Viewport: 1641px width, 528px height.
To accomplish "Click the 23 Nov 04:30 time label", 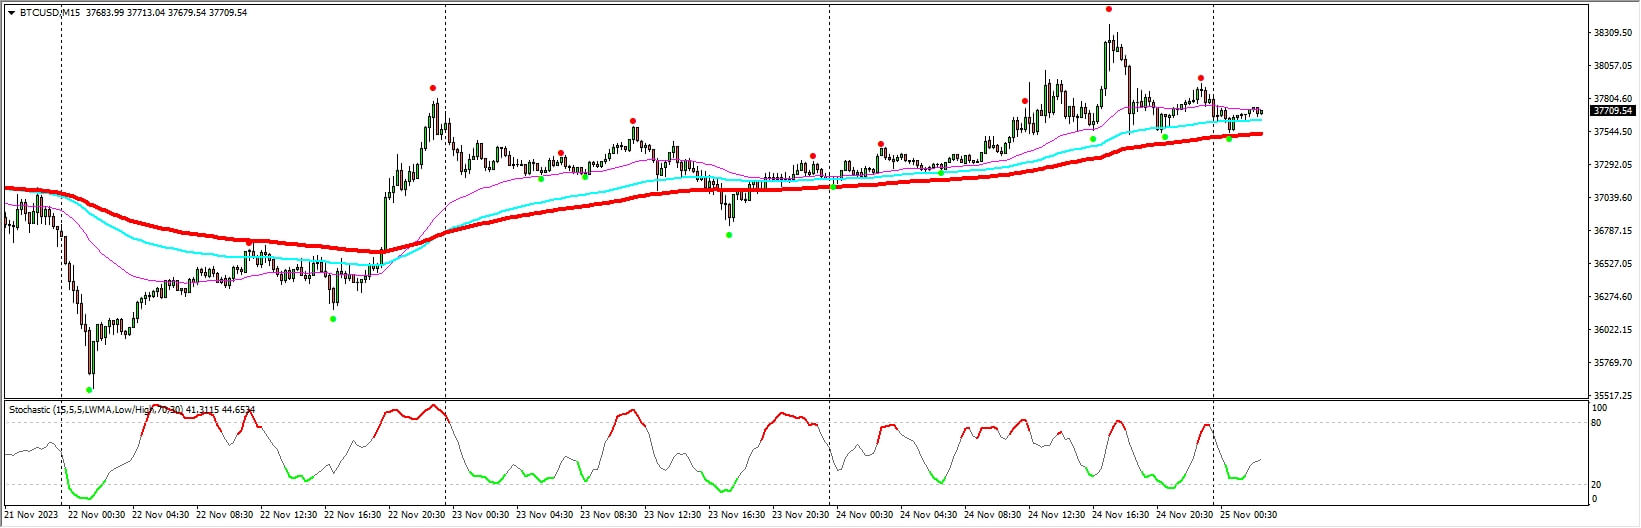I will (x=544, y=516).
